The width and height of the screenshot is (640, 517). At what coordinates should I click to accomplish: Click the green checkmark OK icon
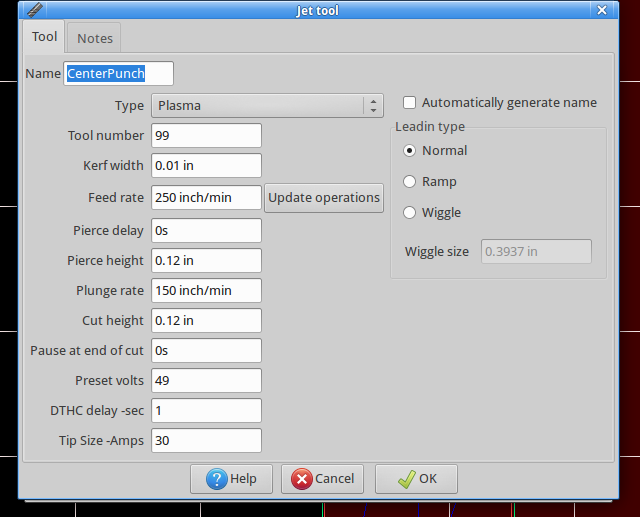(407, 479)
